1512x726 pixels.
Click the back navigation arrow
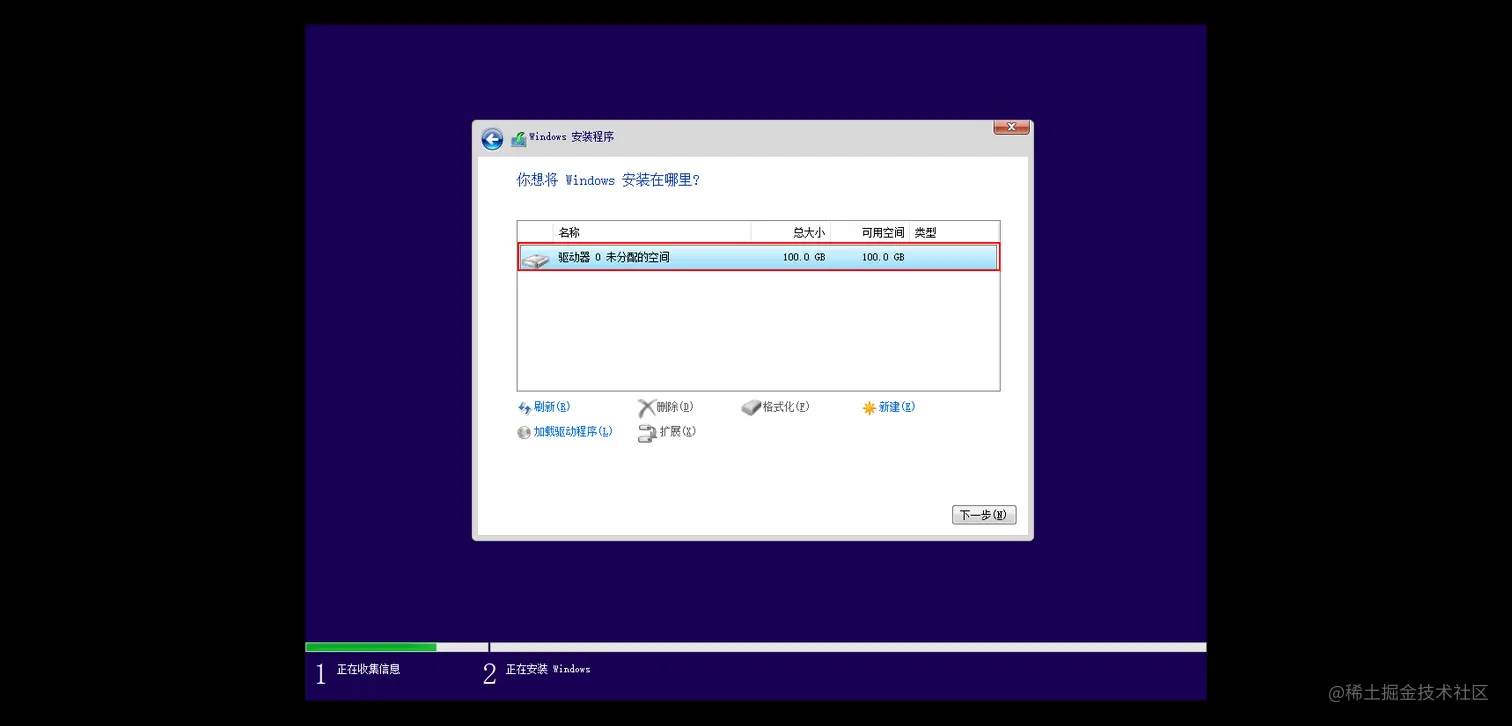(492, 139)
